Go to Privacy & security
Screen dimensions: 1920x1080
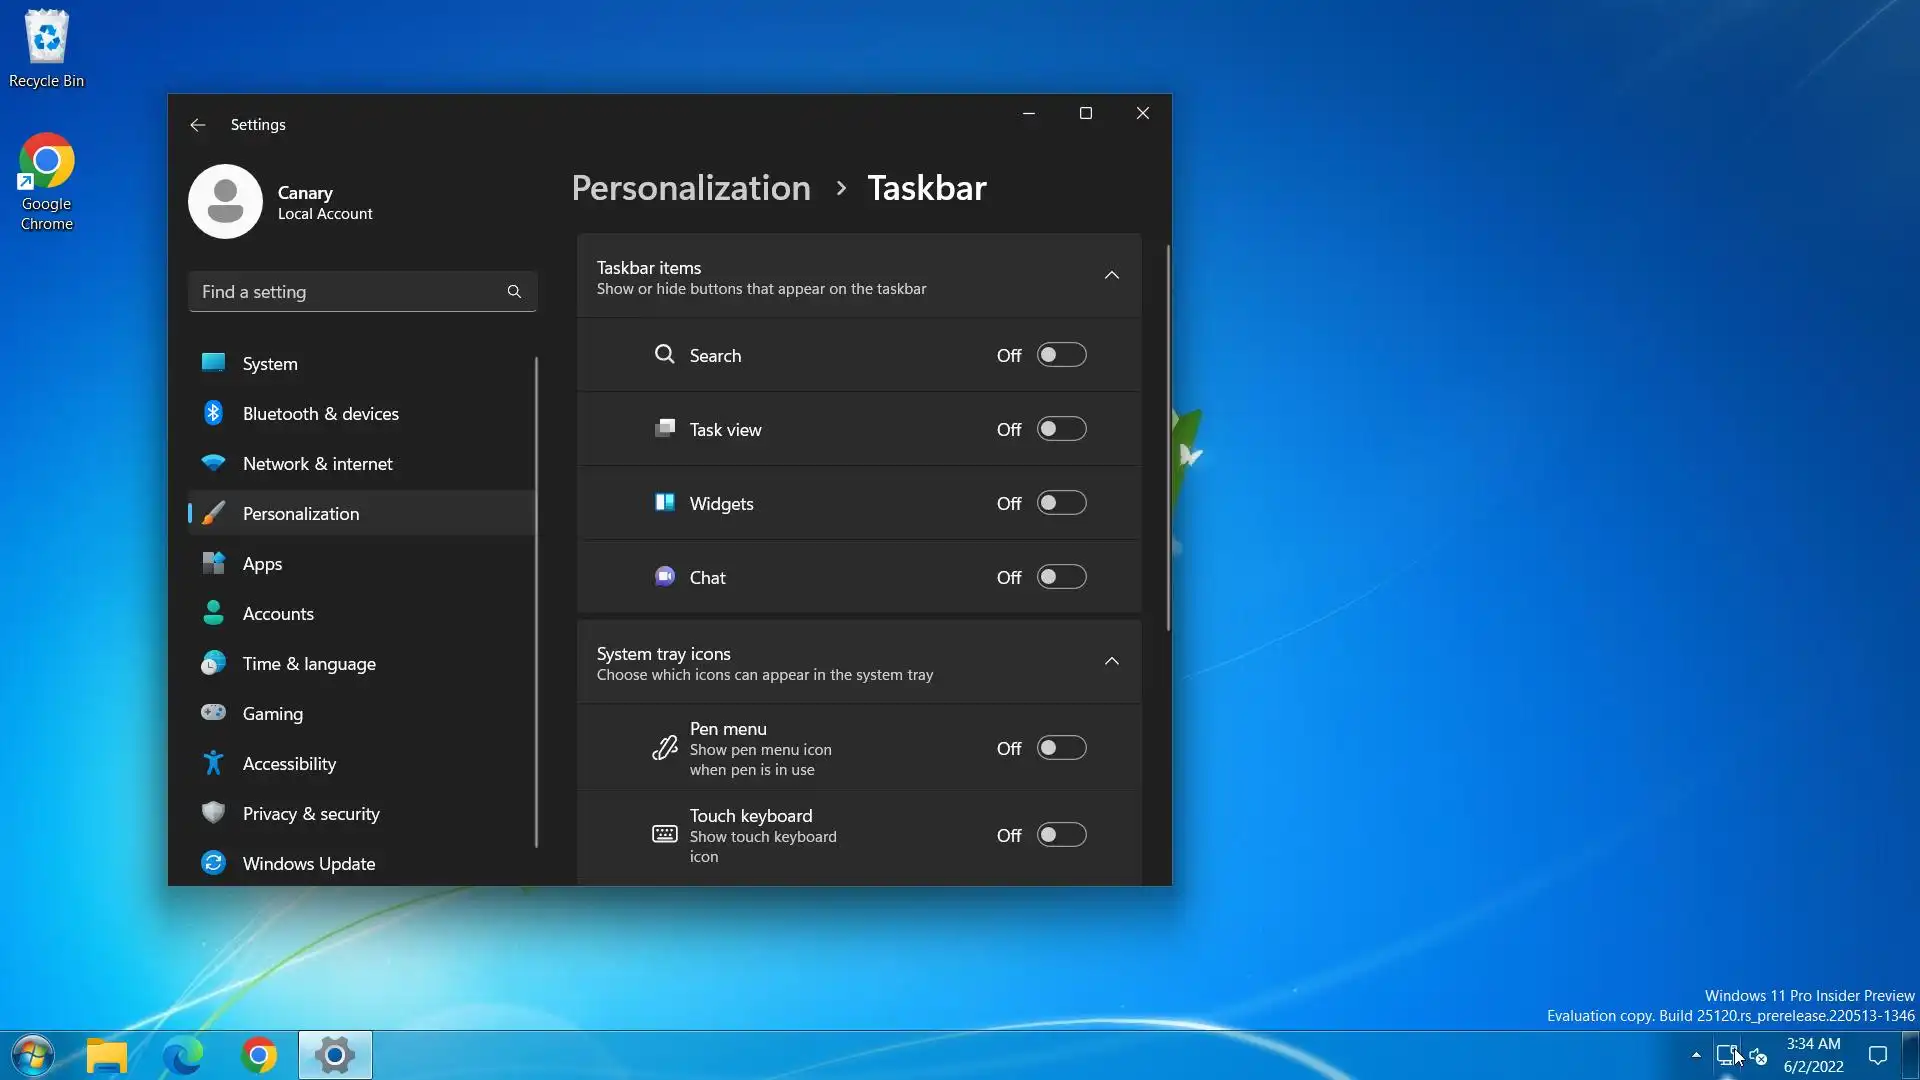click(x=310, y=814)
